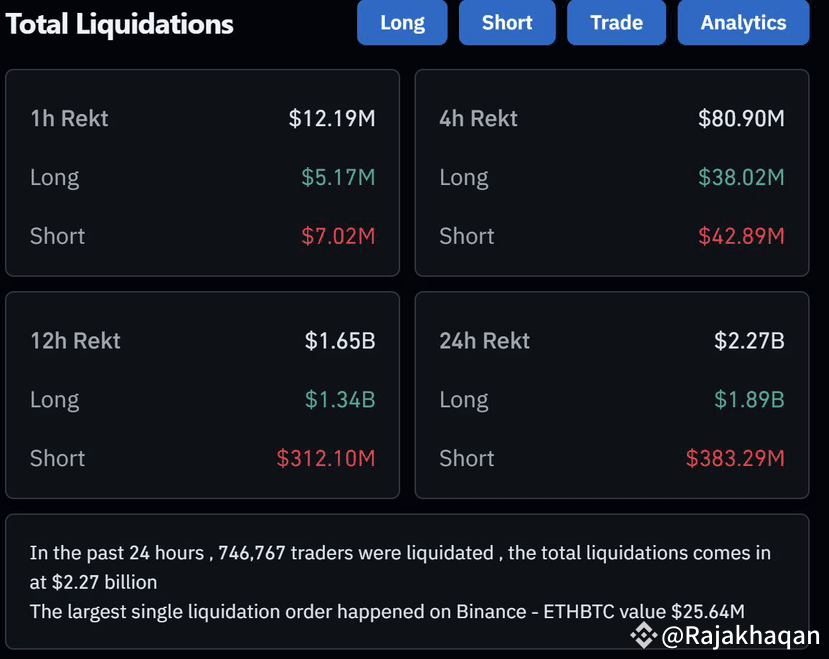Click the 24h long $1.89B value

click(x=749, y=400)
